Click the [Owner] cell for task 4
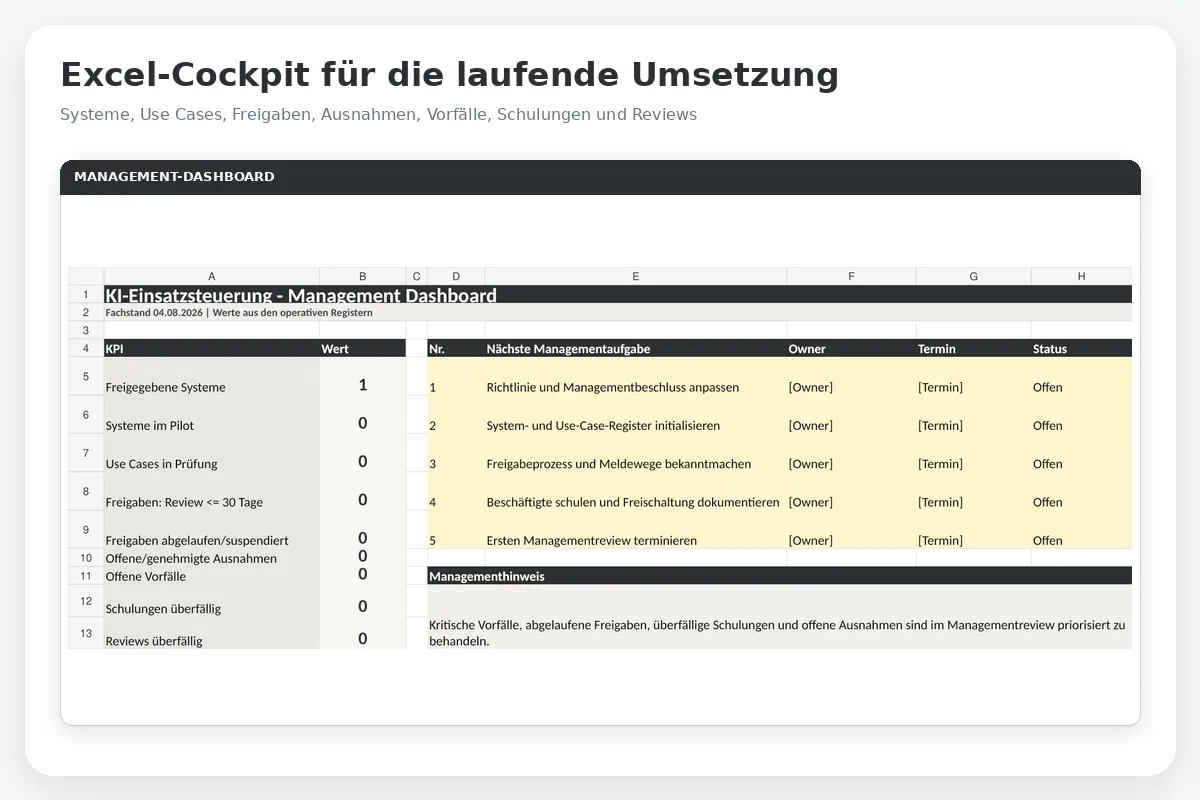The image size is (1200, 800). [x=851, y=491]
